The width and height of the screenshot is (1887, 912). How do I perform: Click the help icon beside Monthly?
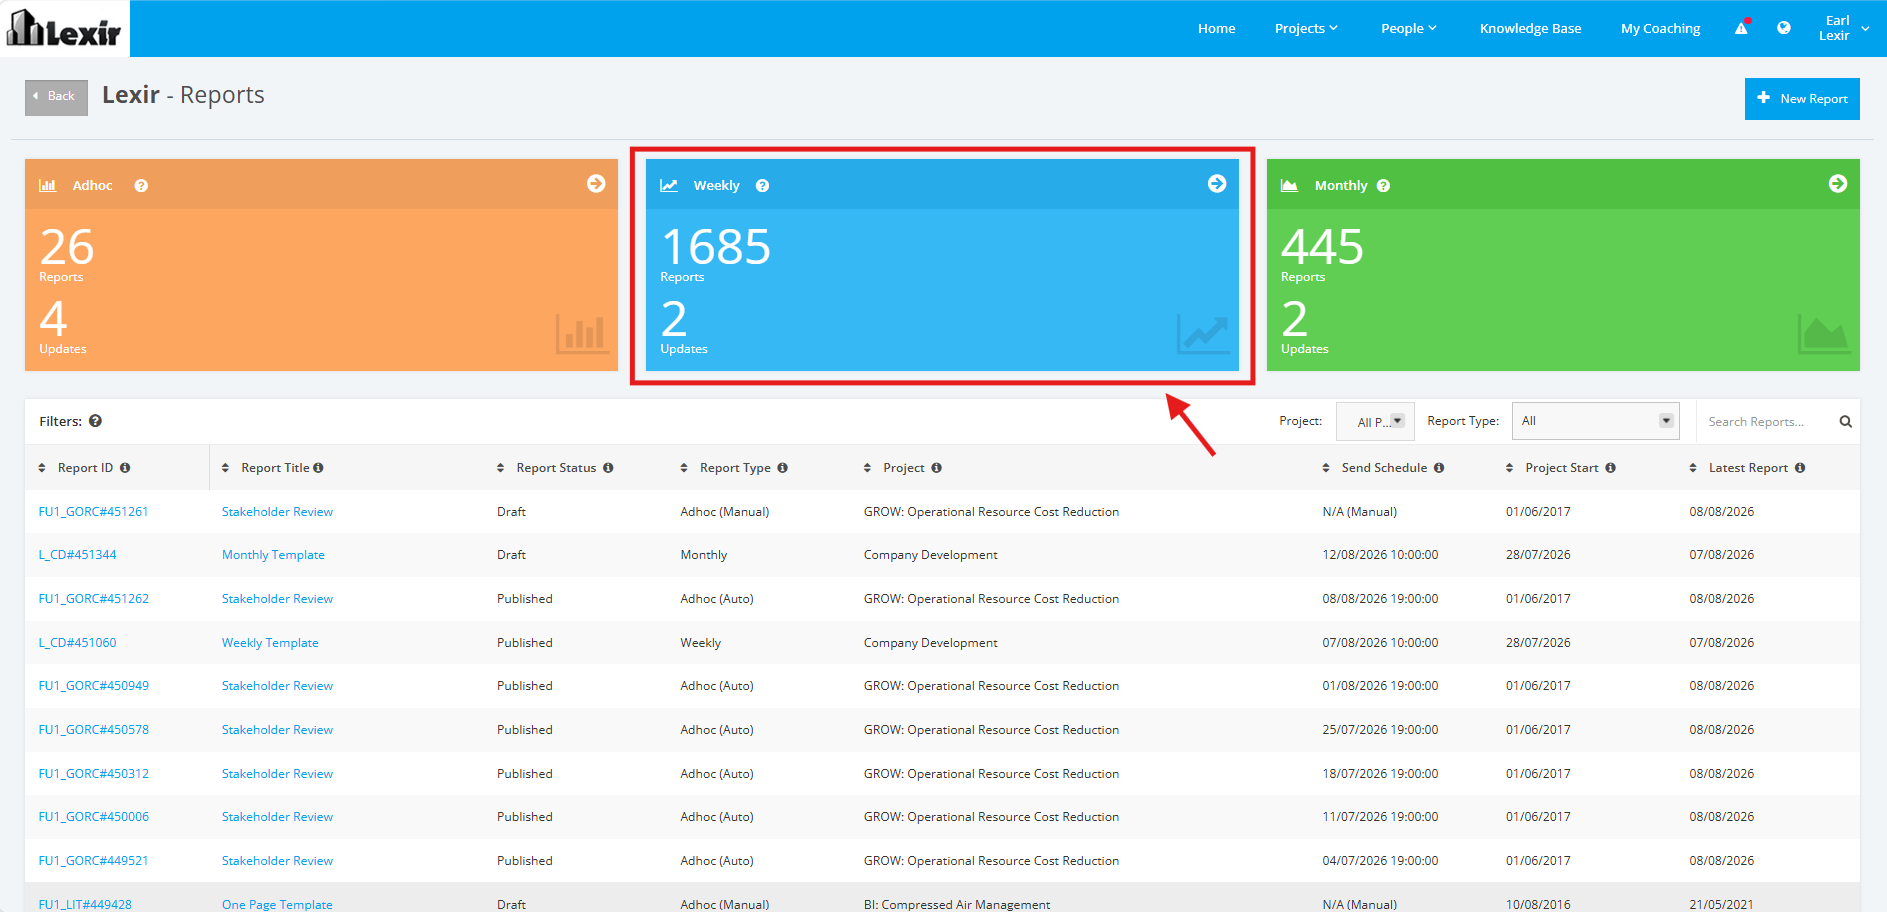[1383, 186]
